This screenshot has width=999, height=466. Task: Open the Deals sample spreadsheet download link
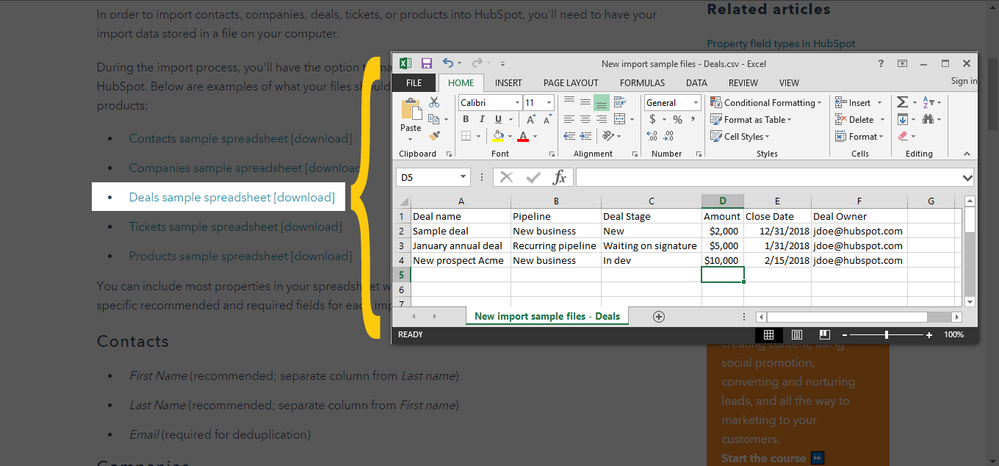[x=231, y=198]
